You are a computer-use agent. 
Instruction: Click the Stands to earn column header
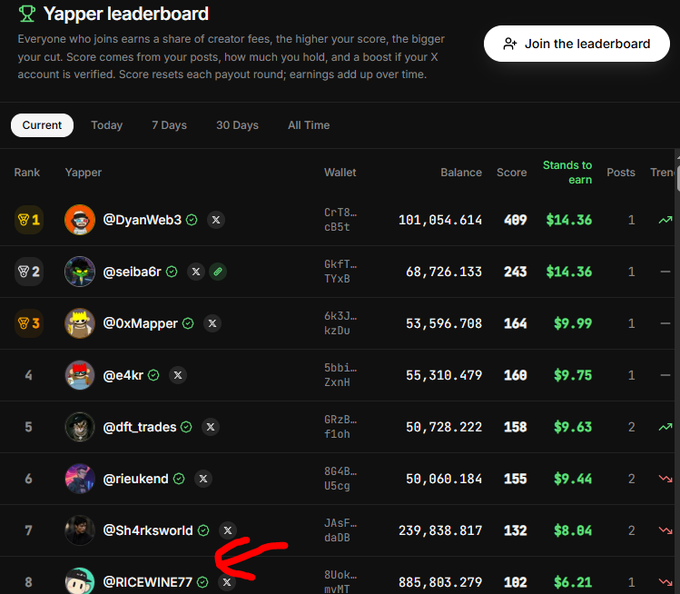coord(567,173)
